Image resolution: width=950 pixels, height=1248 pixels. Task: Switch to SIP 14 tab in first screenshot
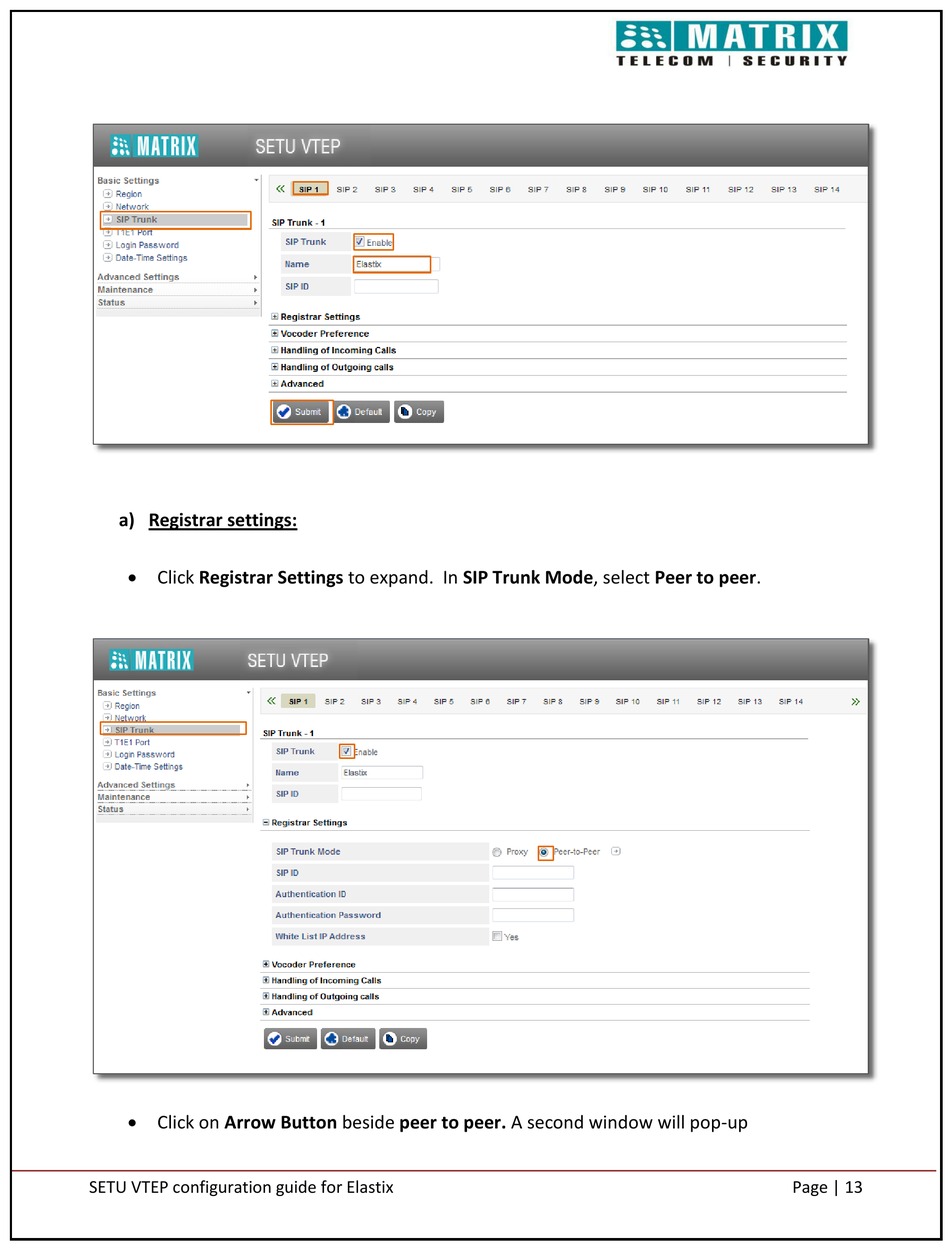click(x=826, y=189)
